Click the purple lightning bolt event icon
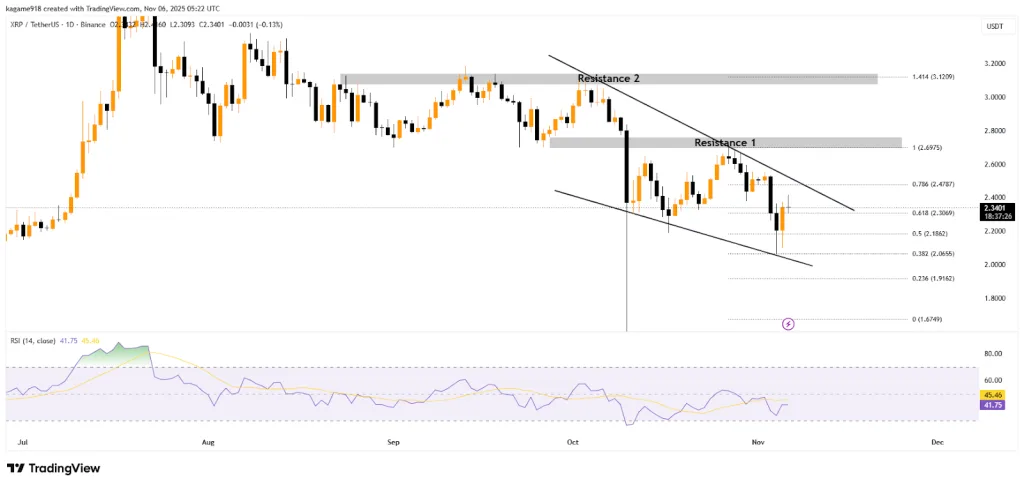The height and width of the screenshot is (486, 1024). pos(788,324)
